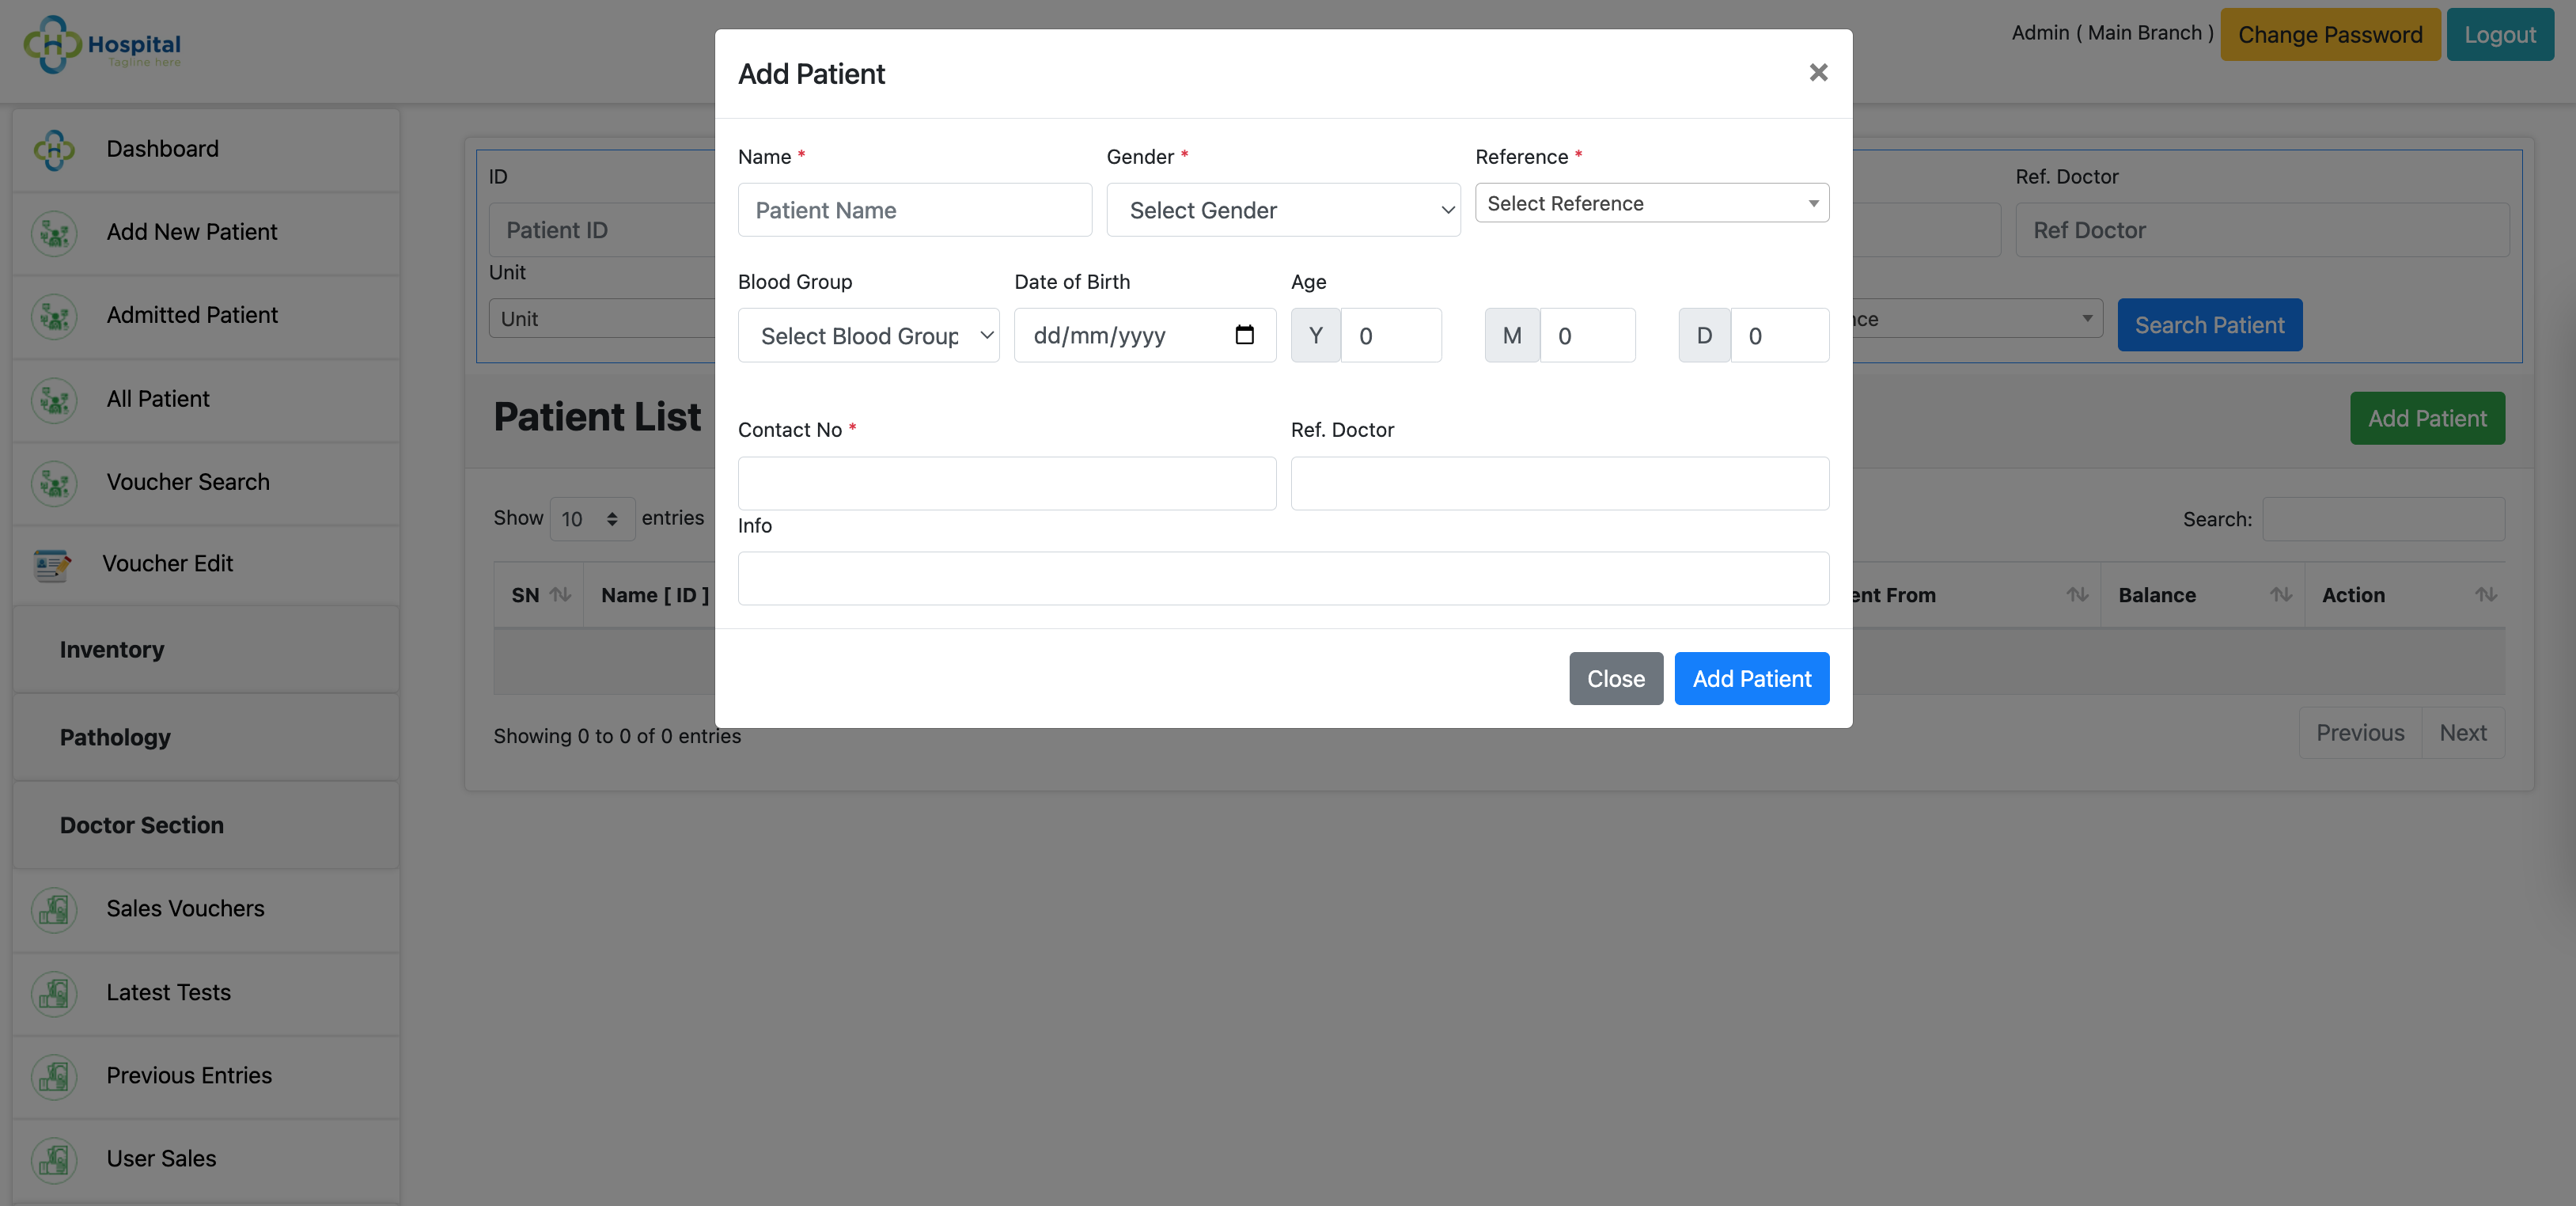Click the Voucher Edit sidebar icon
The height and width of the screenshot is (1206, 2576).
click(51, 565)
